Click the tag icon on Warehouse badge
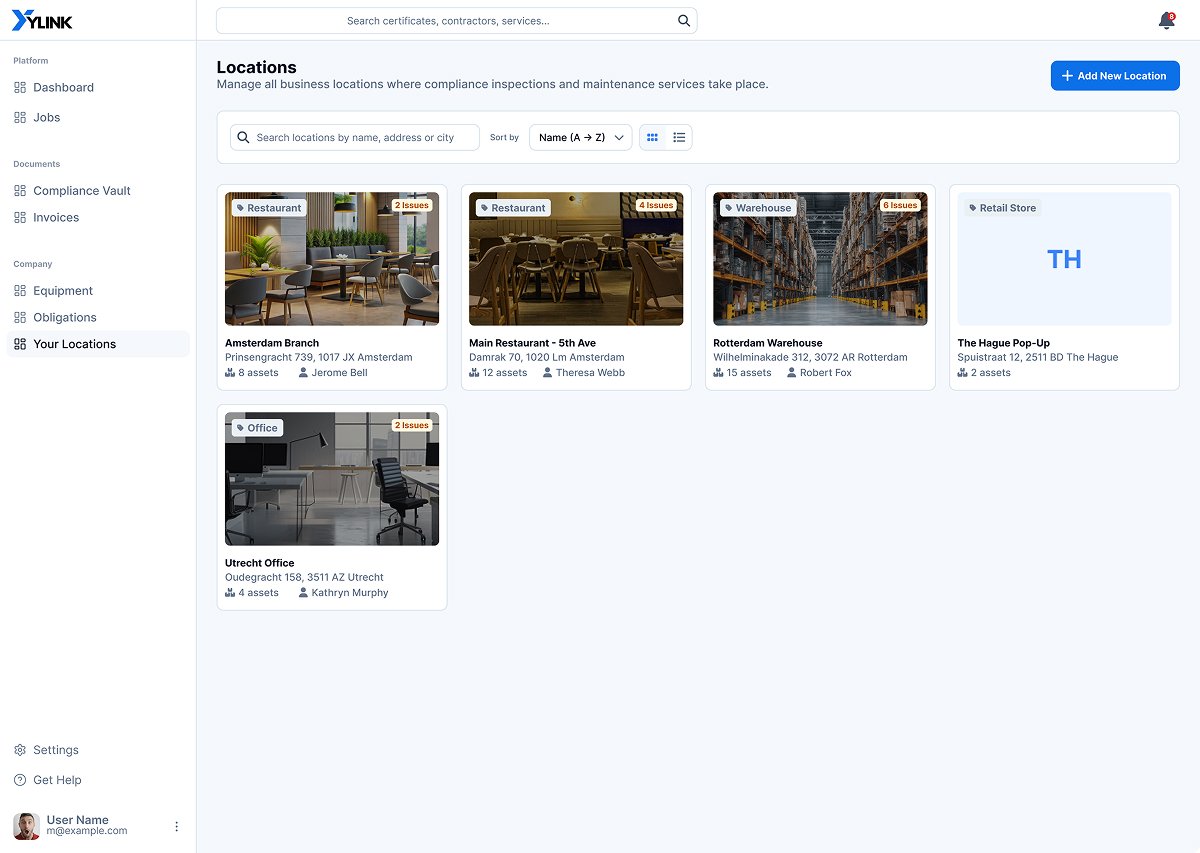1200x853 pixels. (x=728, y=208)
